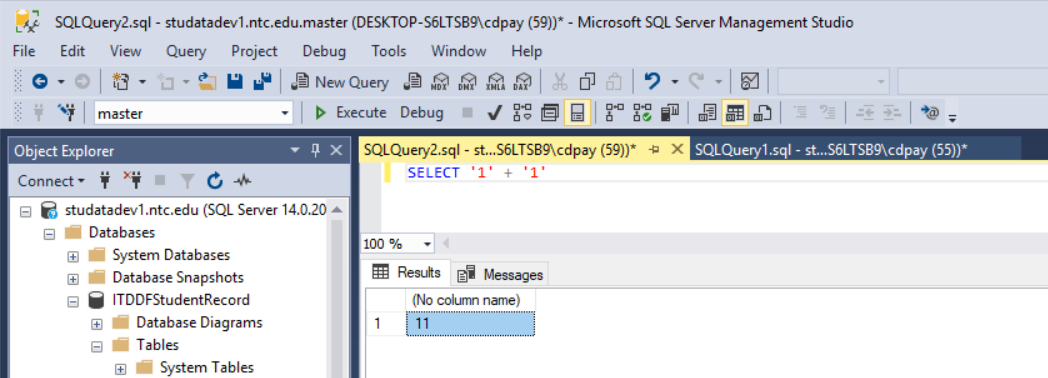The height and width of the screenshot is (378, 1048).
Task: Start a DAX query
Action: 522,82
